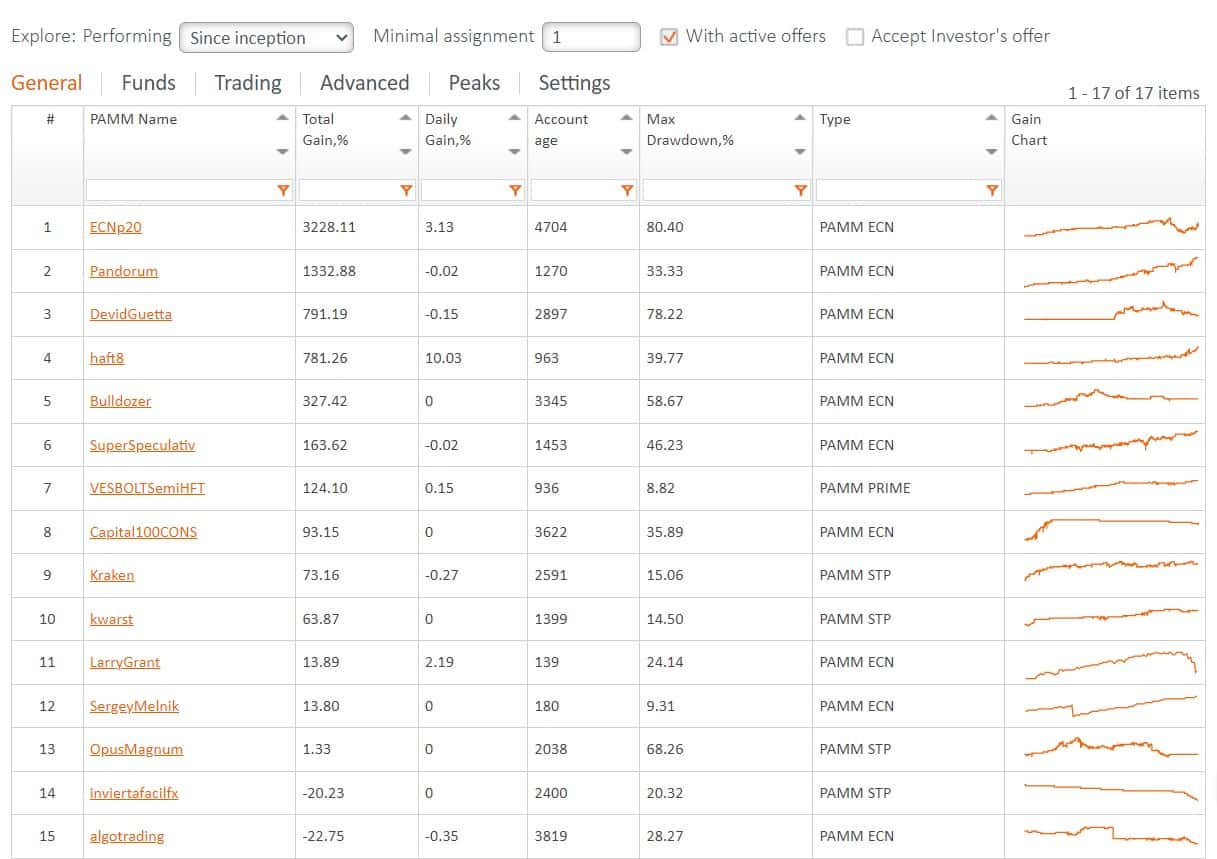This screenshot has width=1217, height=859.
Task: Open the Advanced tab
Action: tap(364, 83)
